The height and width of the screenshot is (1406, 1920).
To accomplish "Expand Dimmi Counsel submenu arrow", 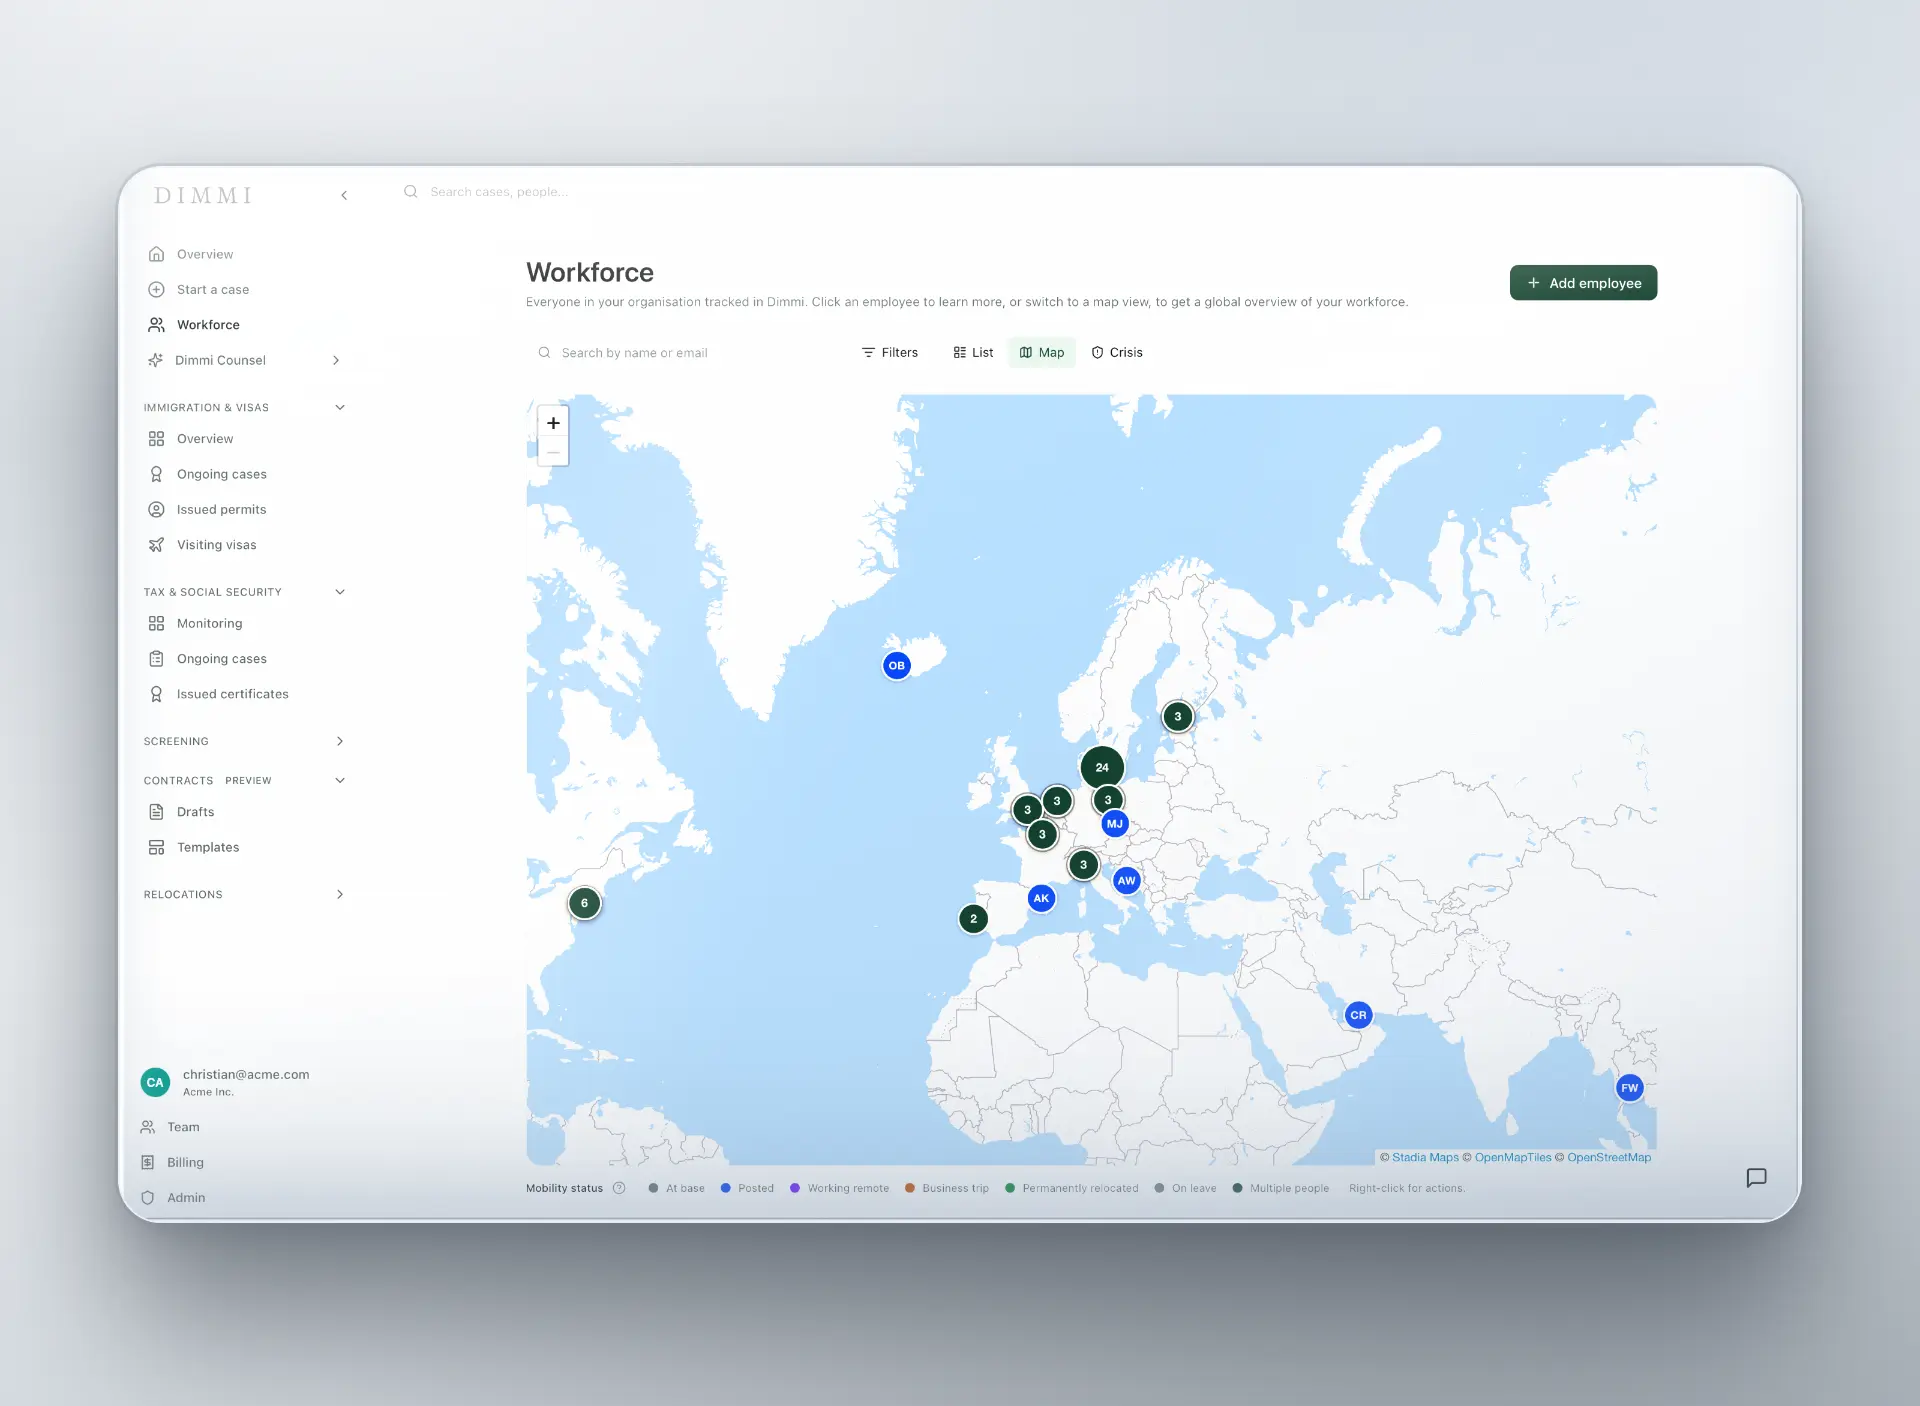I will 336,360.
